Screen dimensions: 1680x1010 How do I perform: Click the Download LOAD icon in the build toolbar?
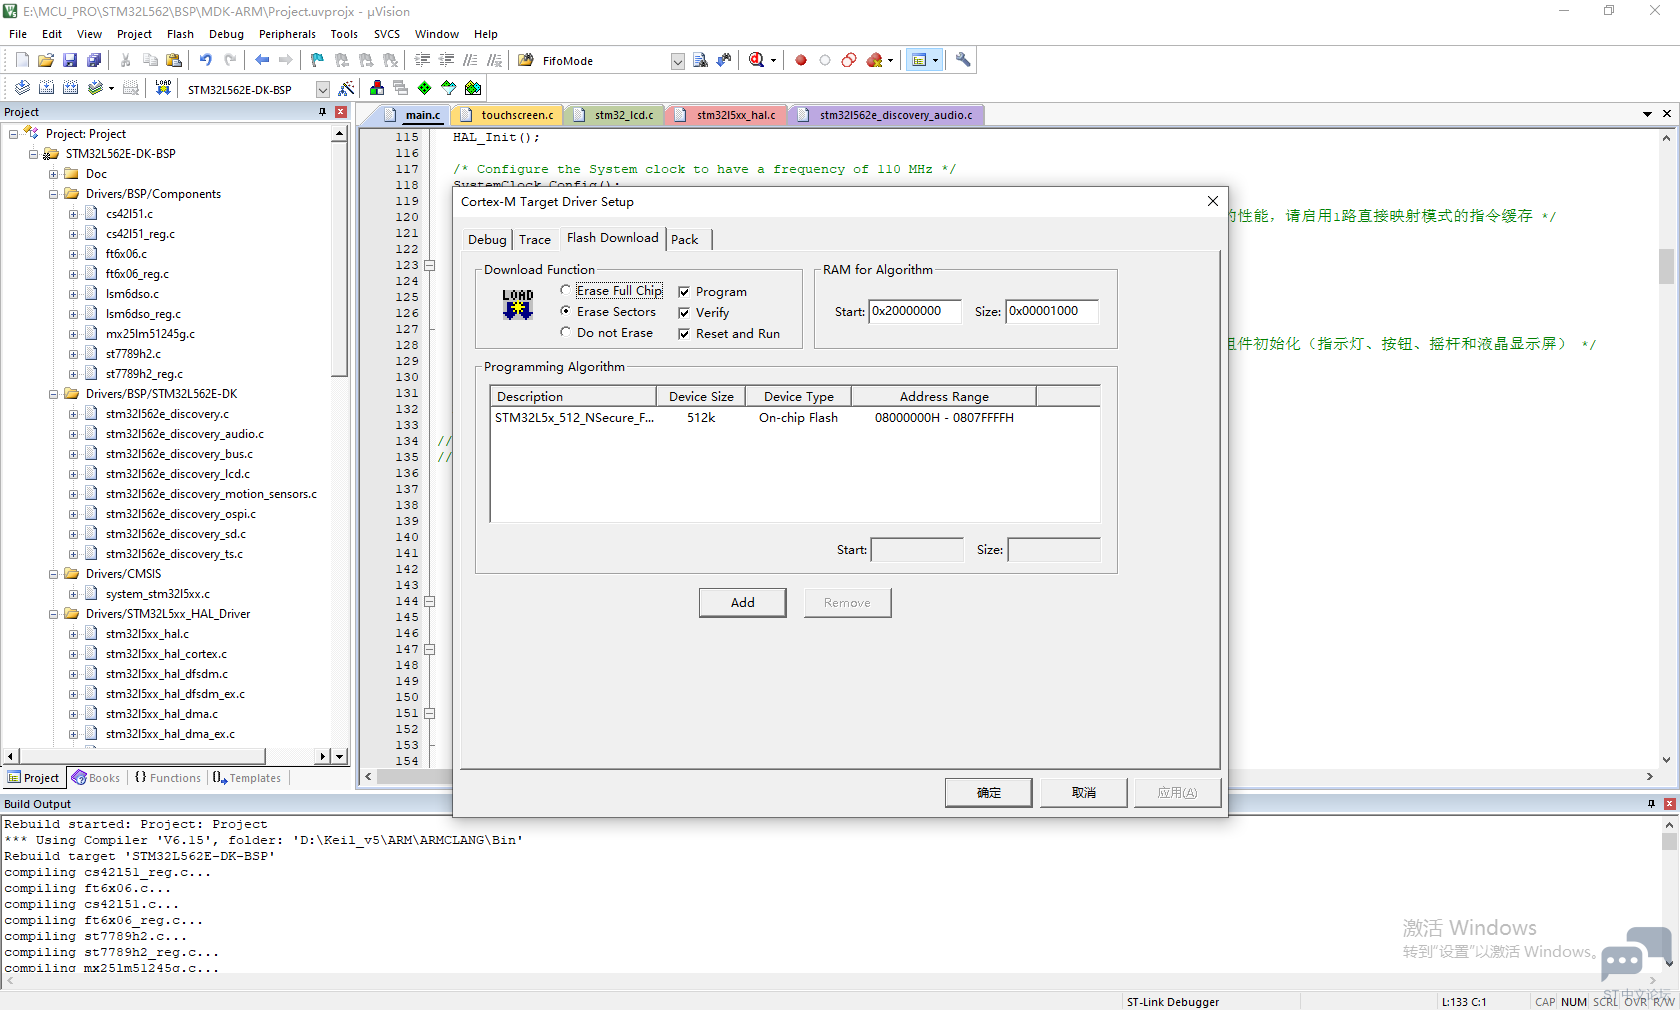(163, 88)
